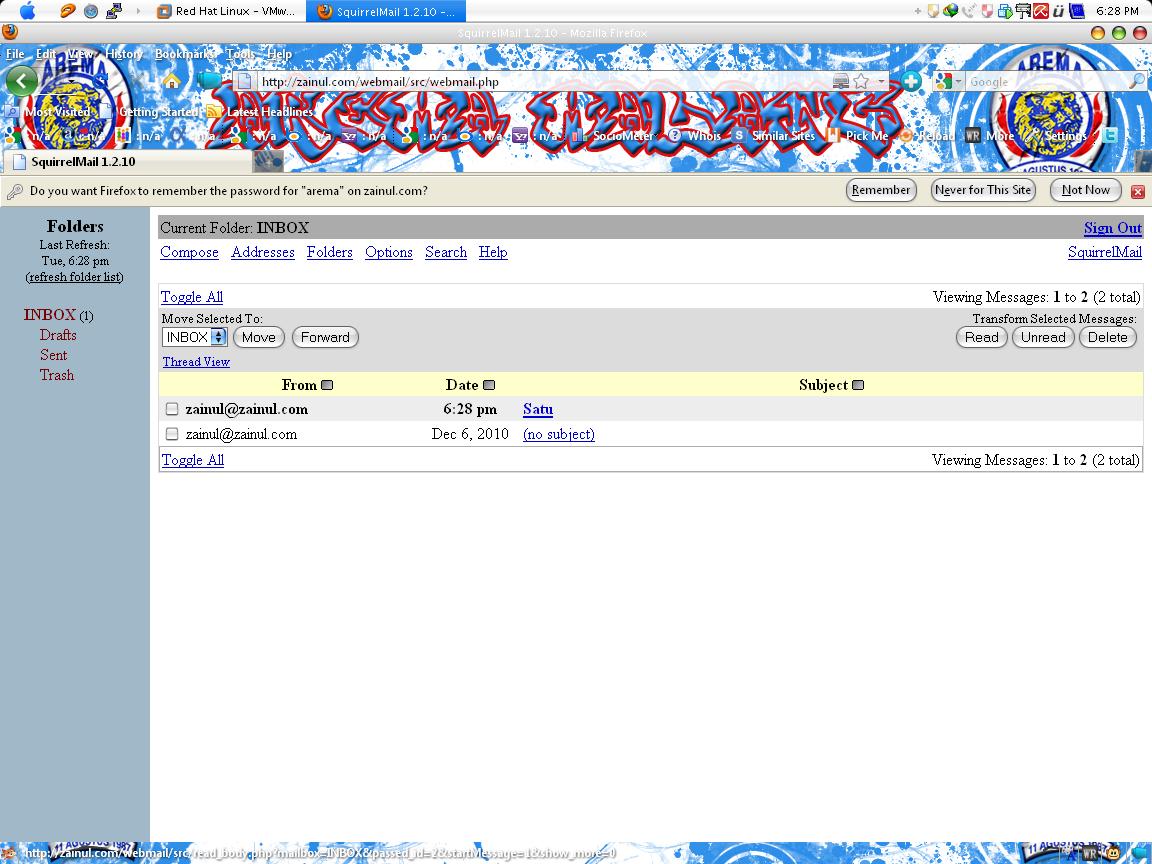Click the SocioMeter toolbar icon
The width and height of the screenshot is (1152, 864).
(x=578, y=135)
